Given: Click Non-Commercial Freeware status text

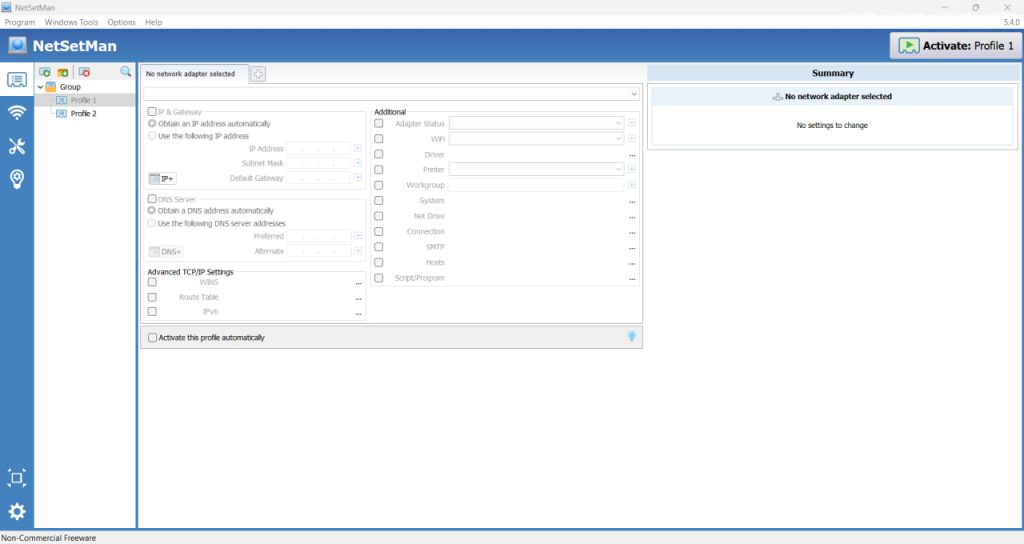Looking at the screenshot, I should click(48, 538).
